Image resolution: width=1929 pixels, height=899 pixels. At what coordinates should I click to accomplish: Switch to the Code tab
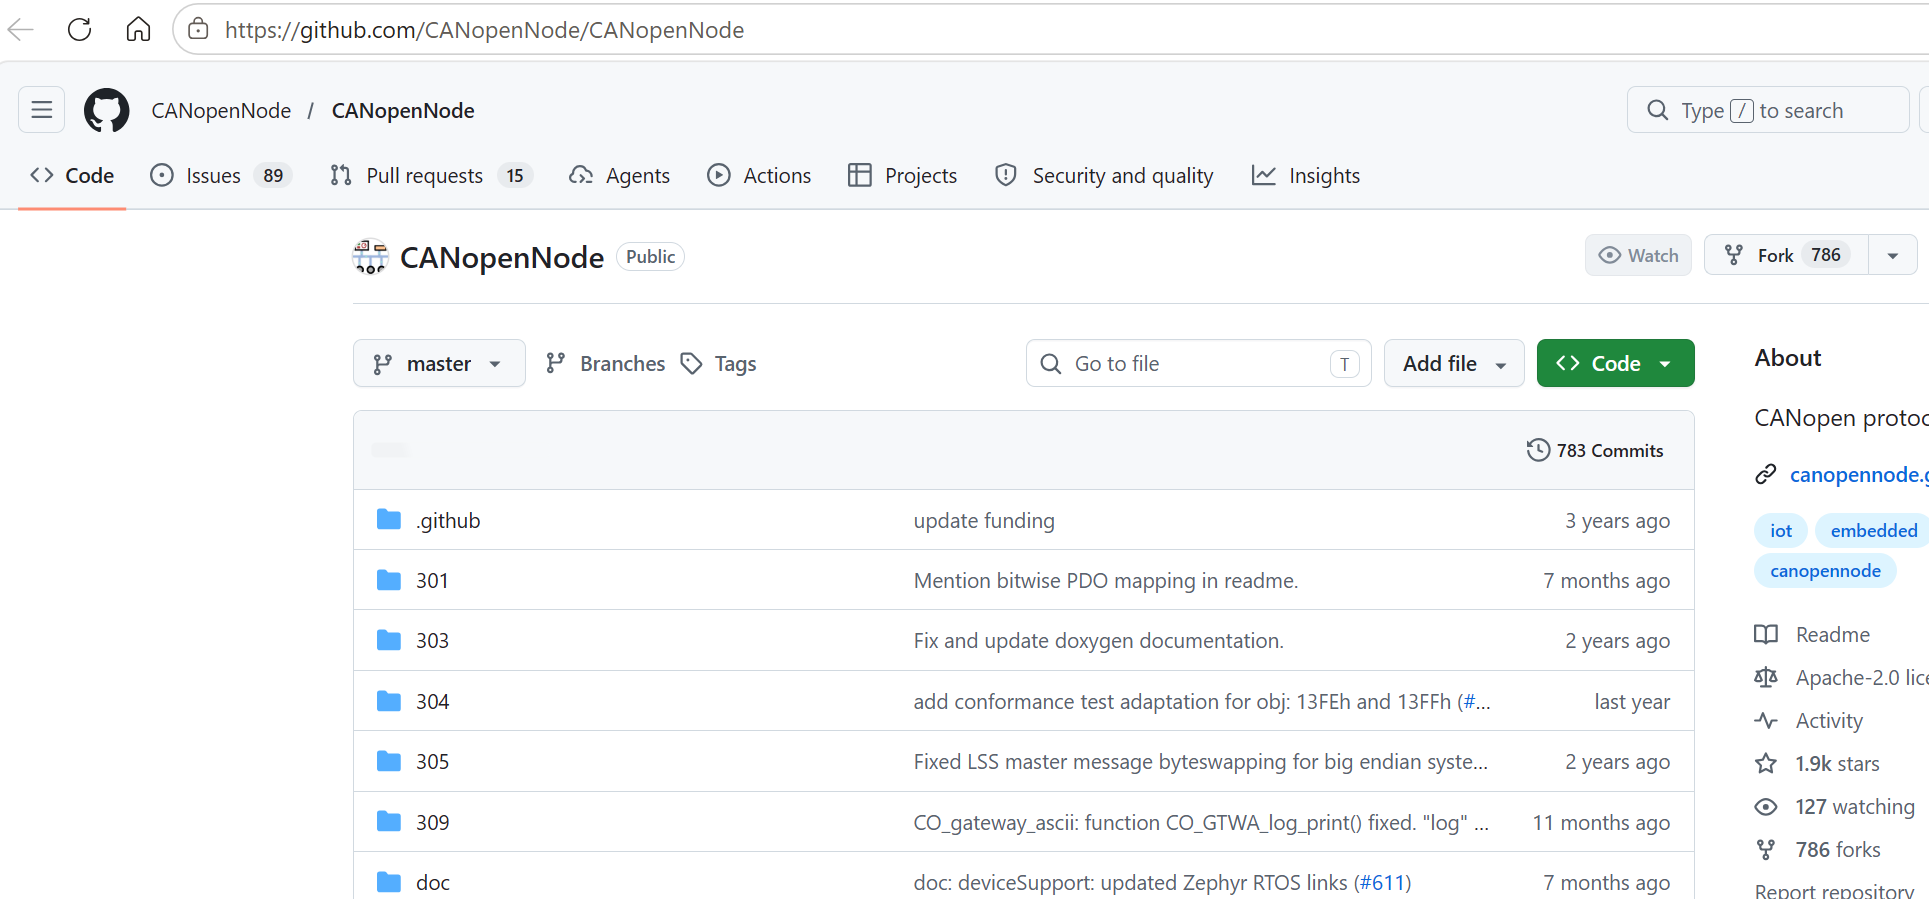point(72,176)
